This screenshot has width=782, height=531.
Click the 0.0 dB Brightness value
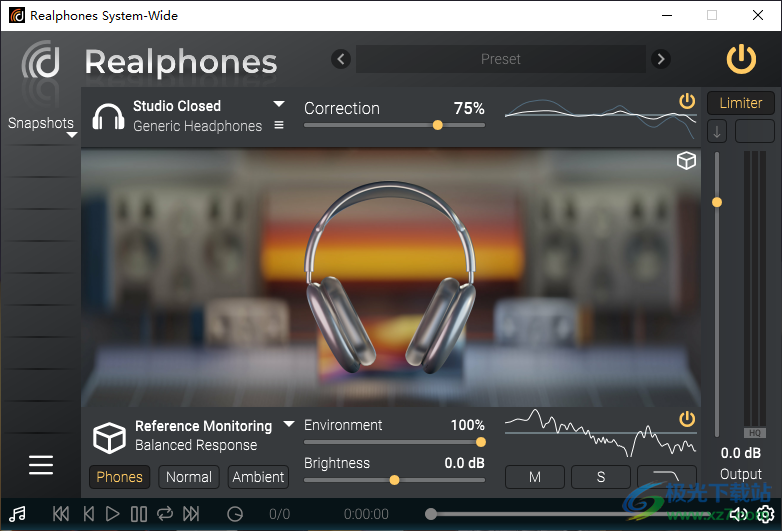click(x=464, y=463)
